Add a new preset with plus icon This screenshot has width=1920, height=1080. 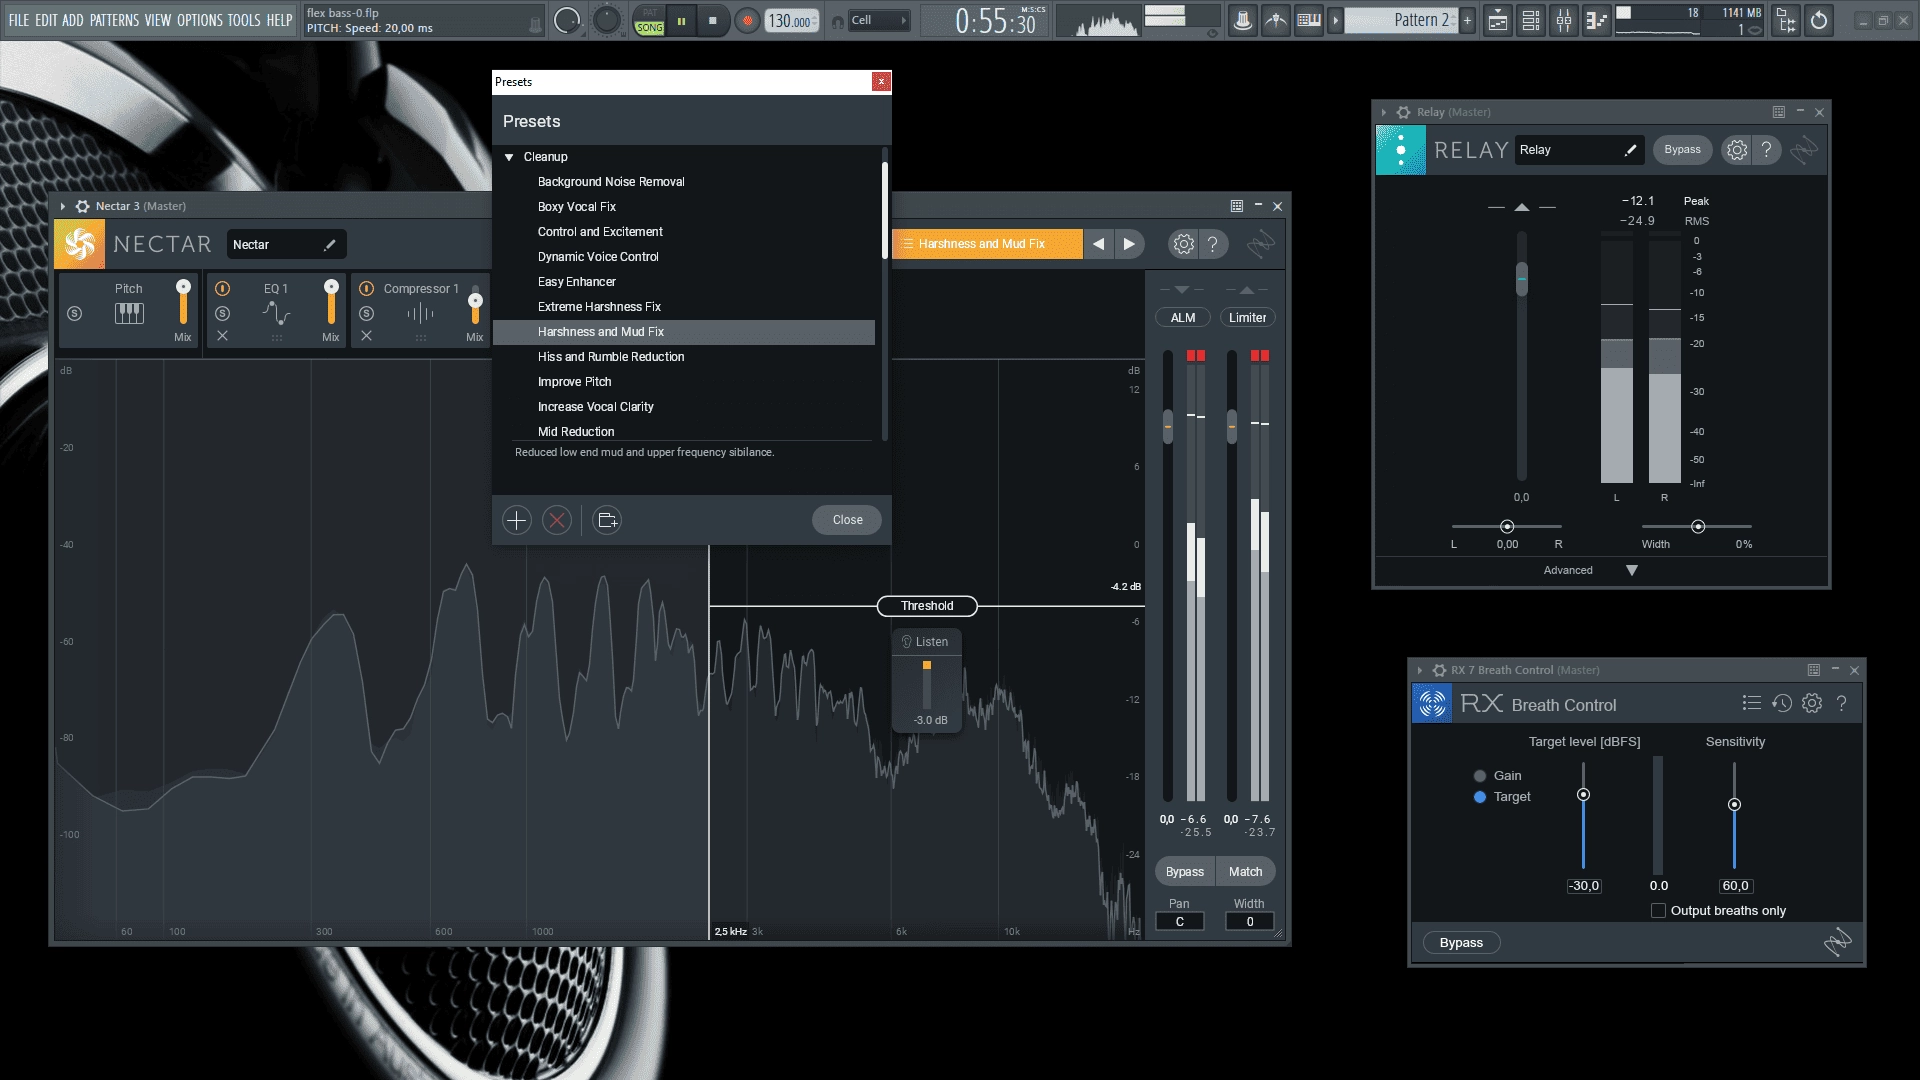(516, 520)
